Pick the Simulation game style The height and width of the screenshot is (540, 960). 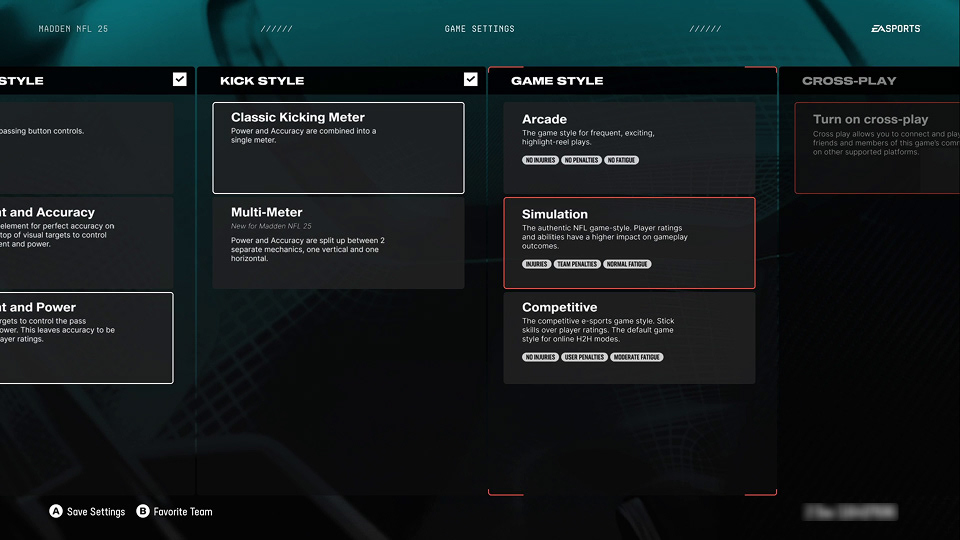click(629, 242)
